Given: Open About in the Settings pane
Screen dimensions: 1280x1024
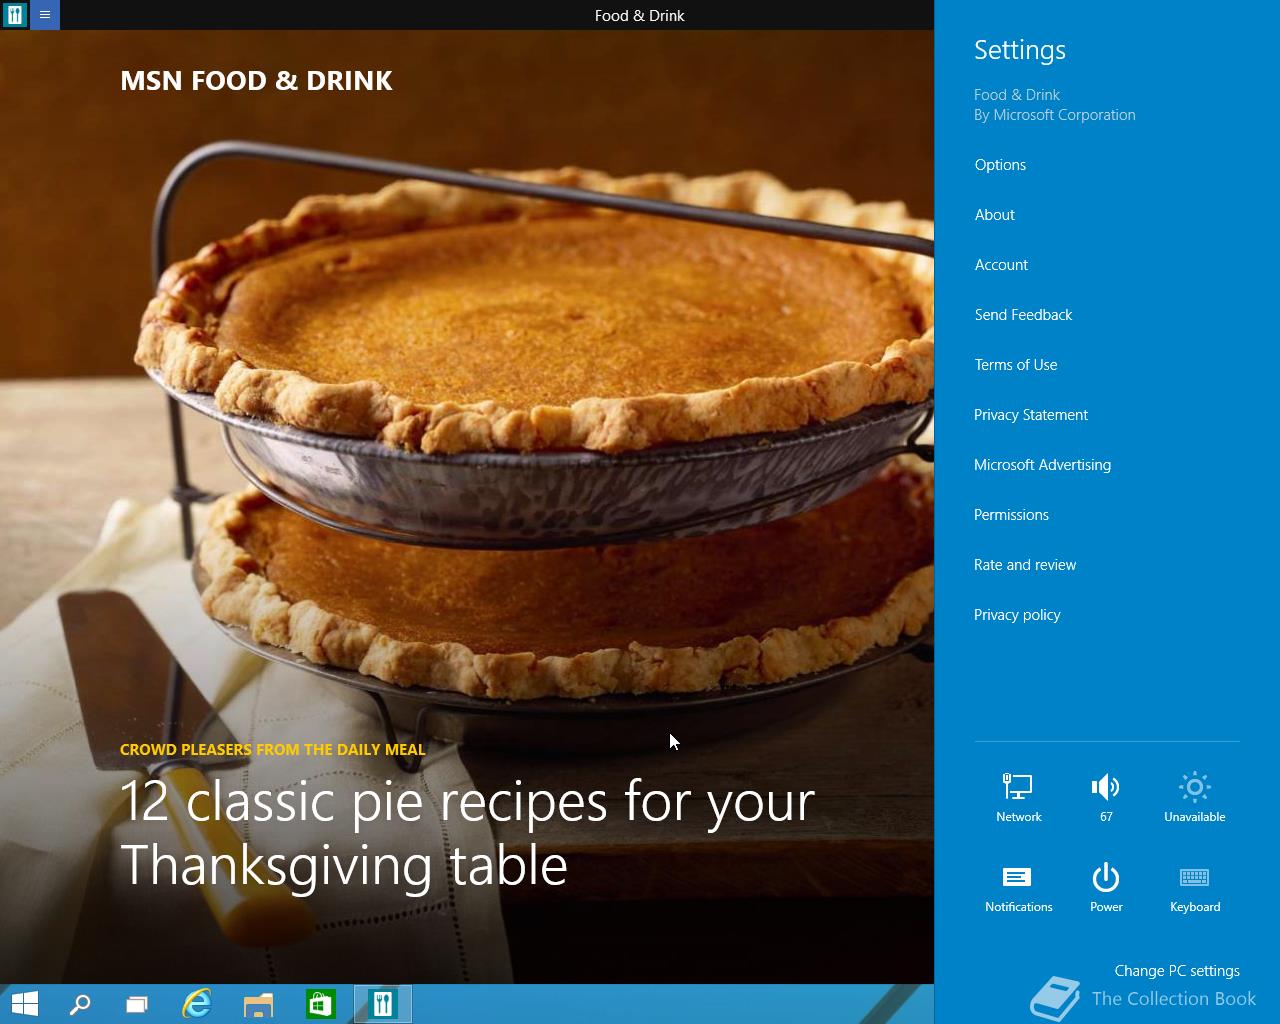Looking at the screenshot, I should coord(994,215).
